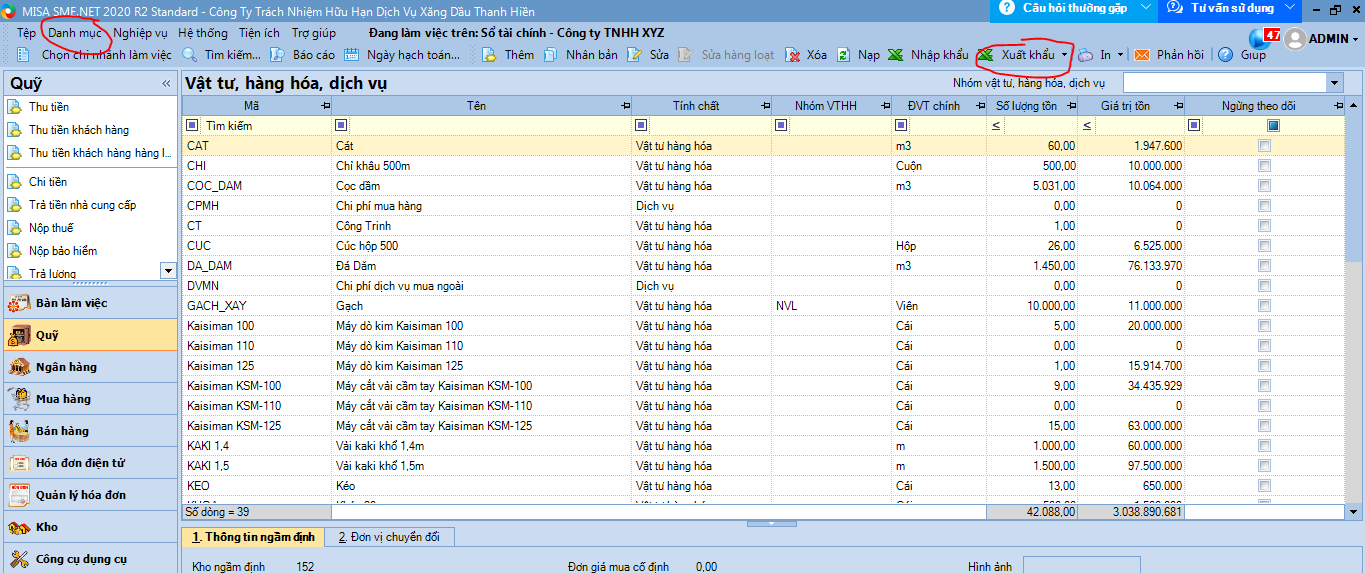
Task: Expand the Tư vấn sử dụng dropdown
Action: click(x=1290, y=8)
